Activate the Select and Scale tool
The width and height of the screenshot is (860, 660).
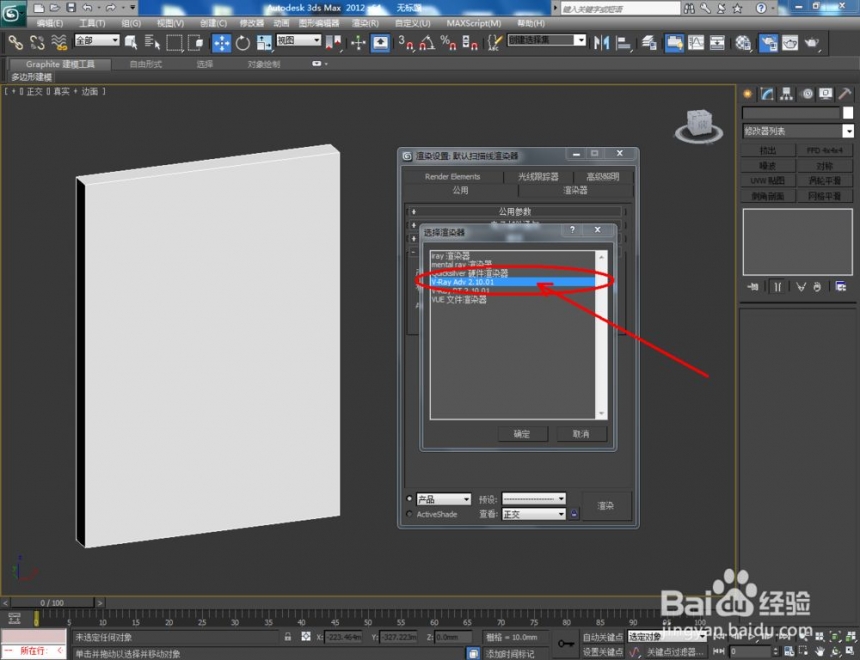tap(264, 42)
